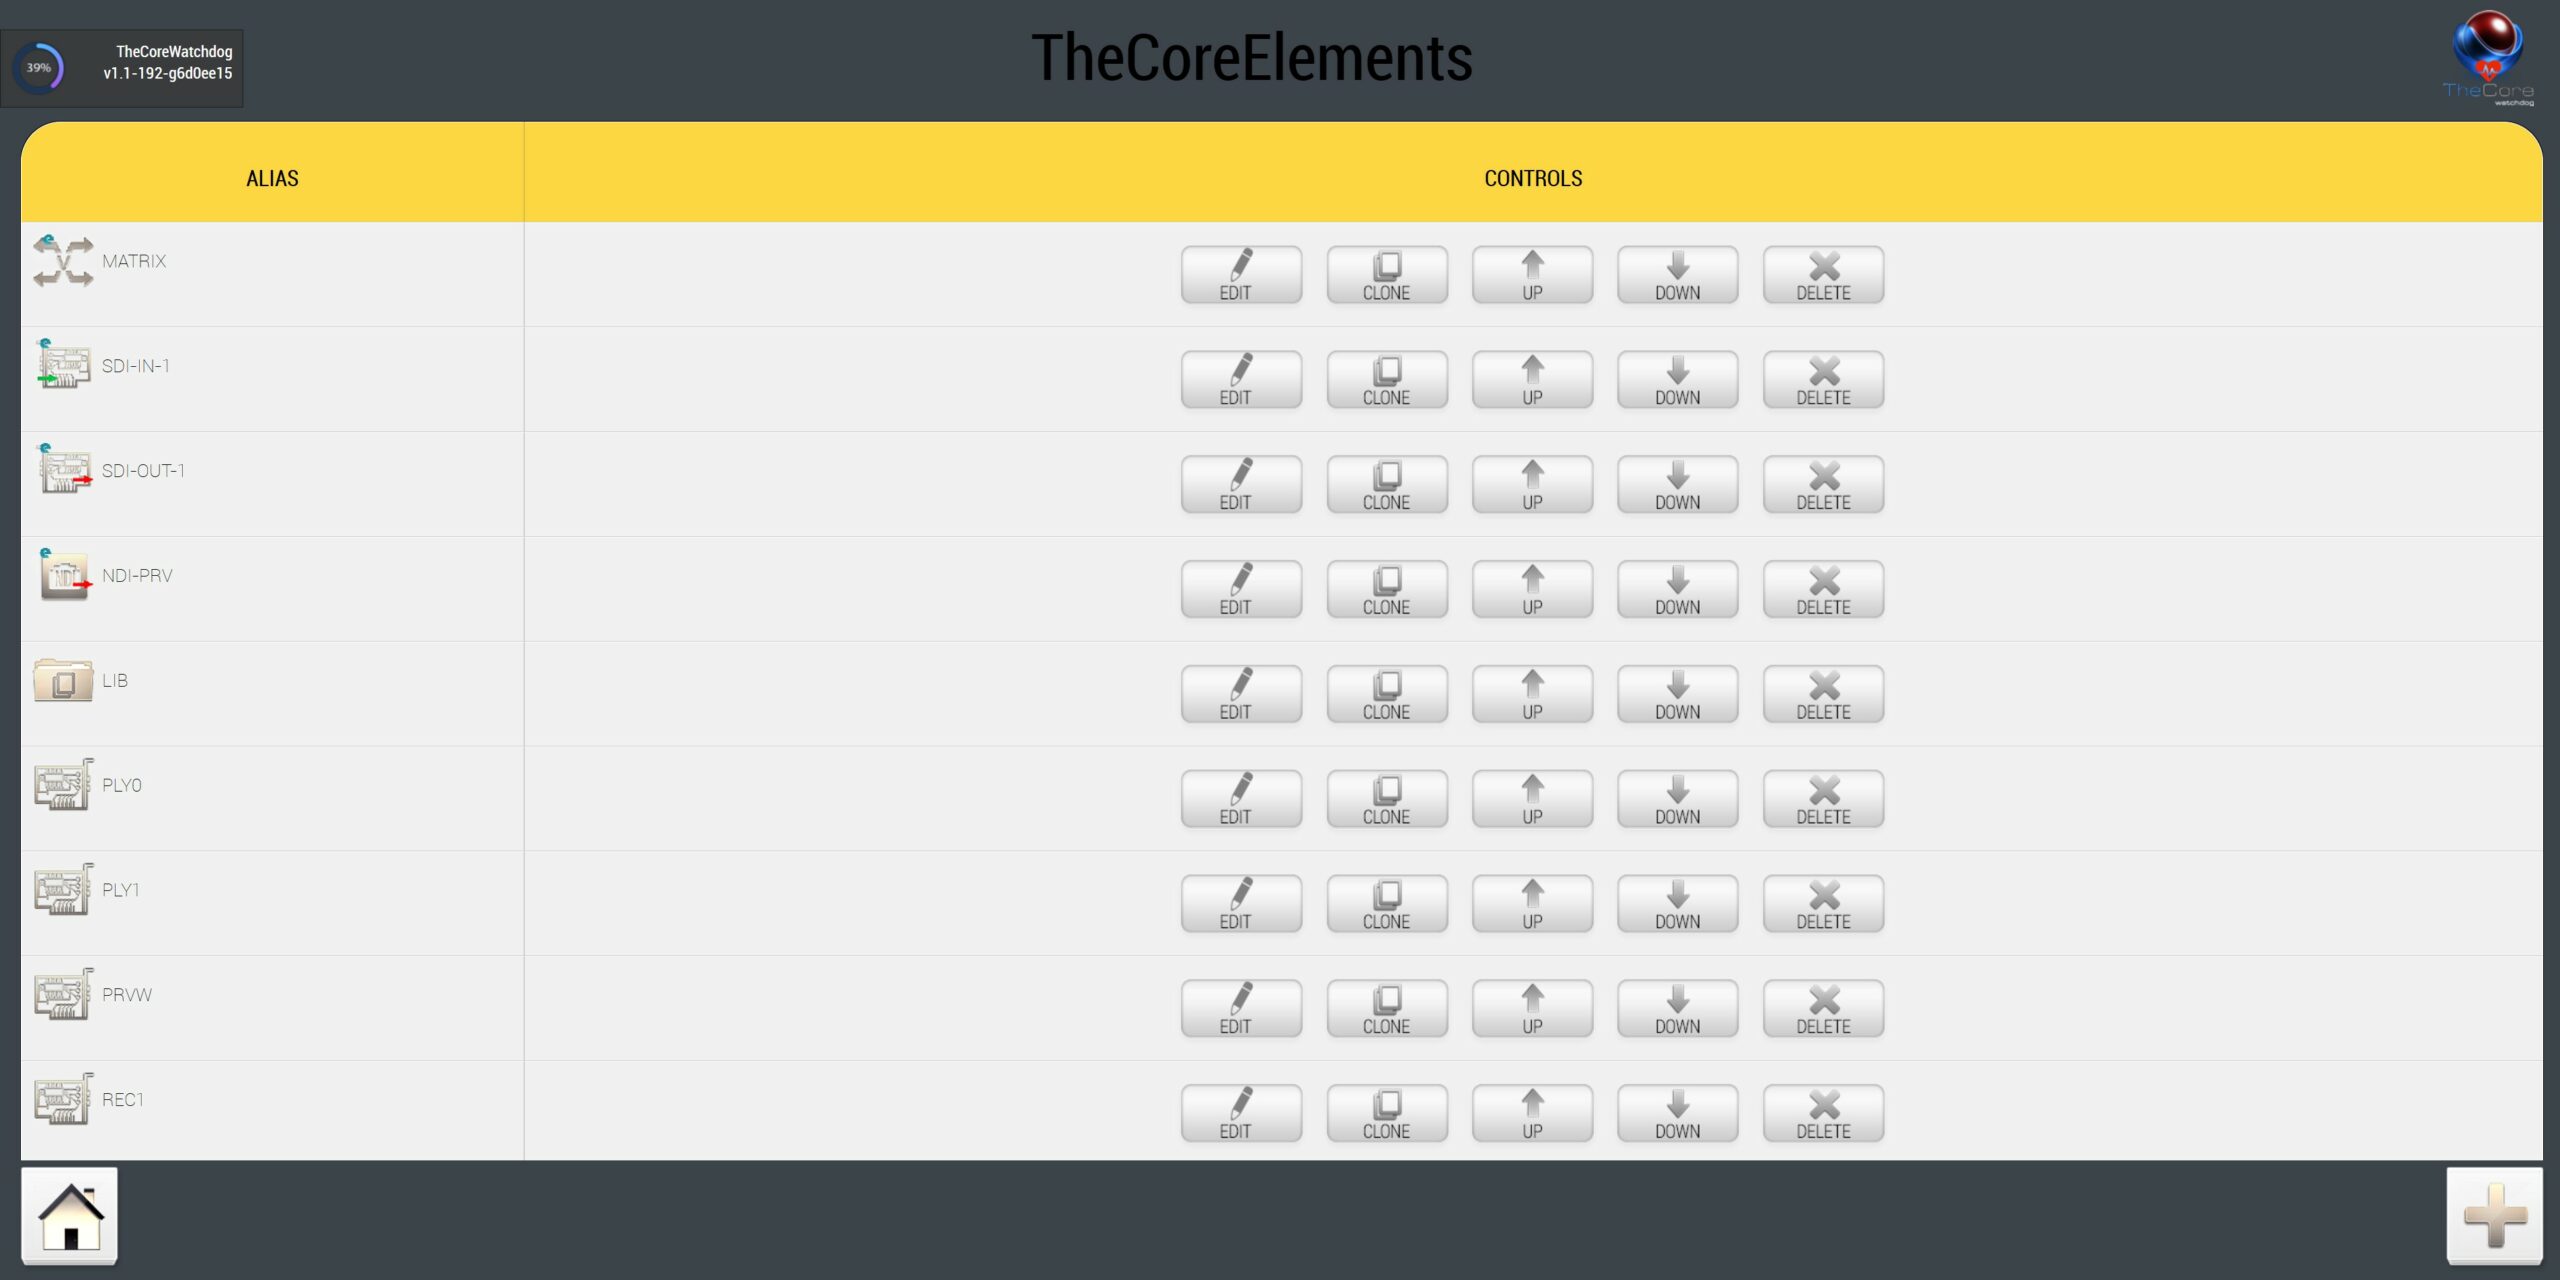Select the SDI-OUT-1 card icon
The height and width of the screenshot is (1280, 2560).
(65, 471)
